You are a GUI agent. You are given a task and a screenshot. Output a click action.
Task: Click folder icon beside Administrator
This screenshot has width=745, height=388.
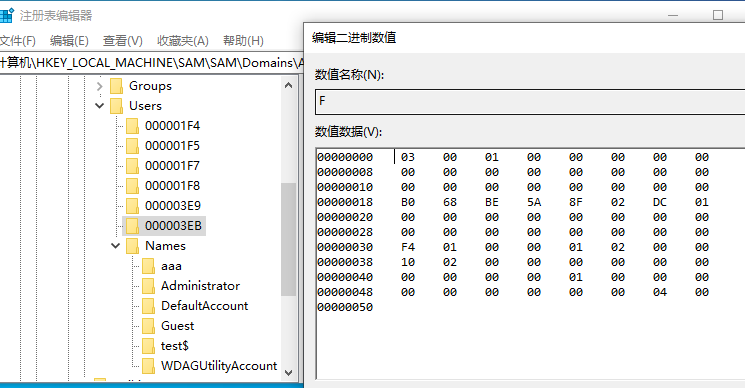[x=149, y=286]
